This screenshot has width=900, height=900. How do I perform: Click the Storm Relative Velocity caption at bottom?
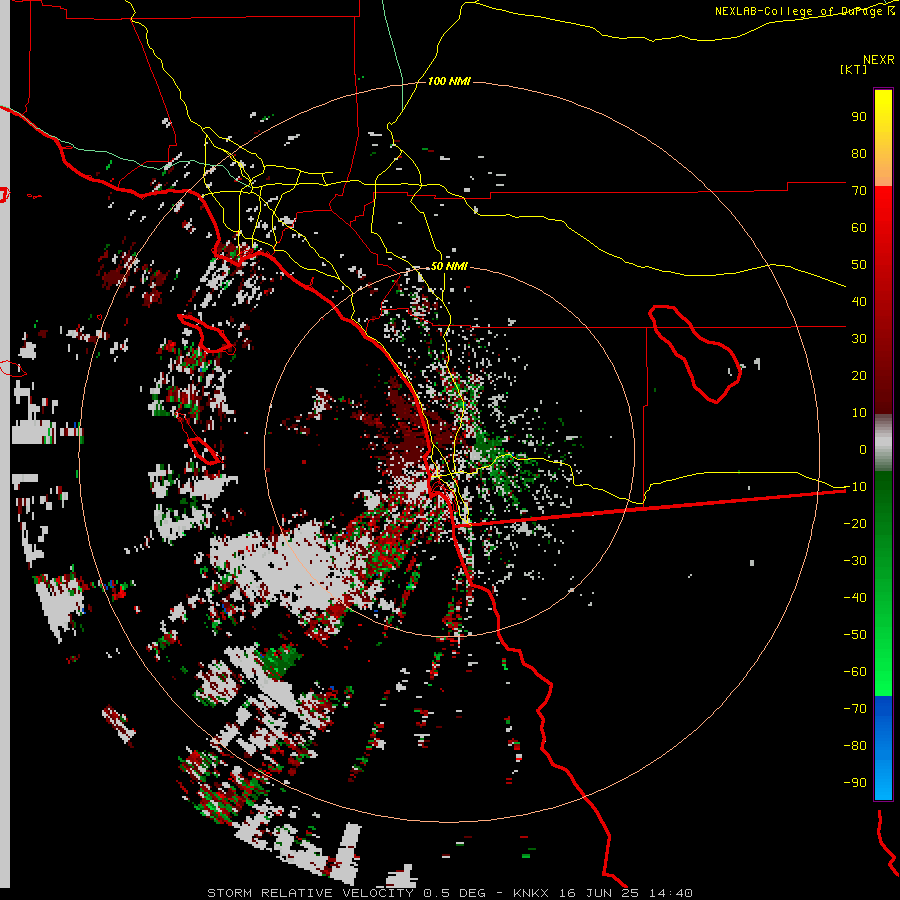449,893
